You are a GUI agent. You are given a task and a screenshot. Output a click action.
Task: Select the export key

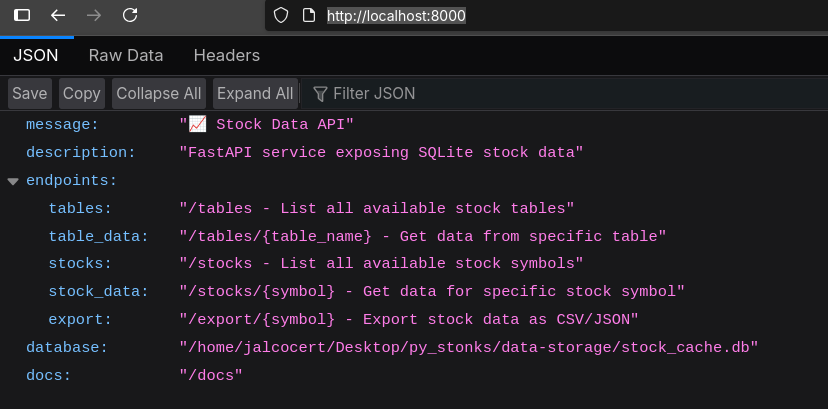point(80,320)
